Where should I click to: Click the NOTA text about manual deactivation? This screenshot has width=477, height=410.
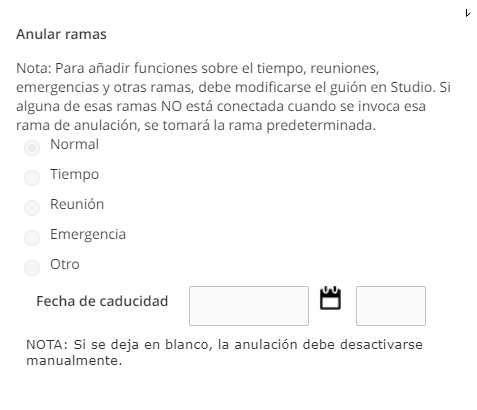224,352
